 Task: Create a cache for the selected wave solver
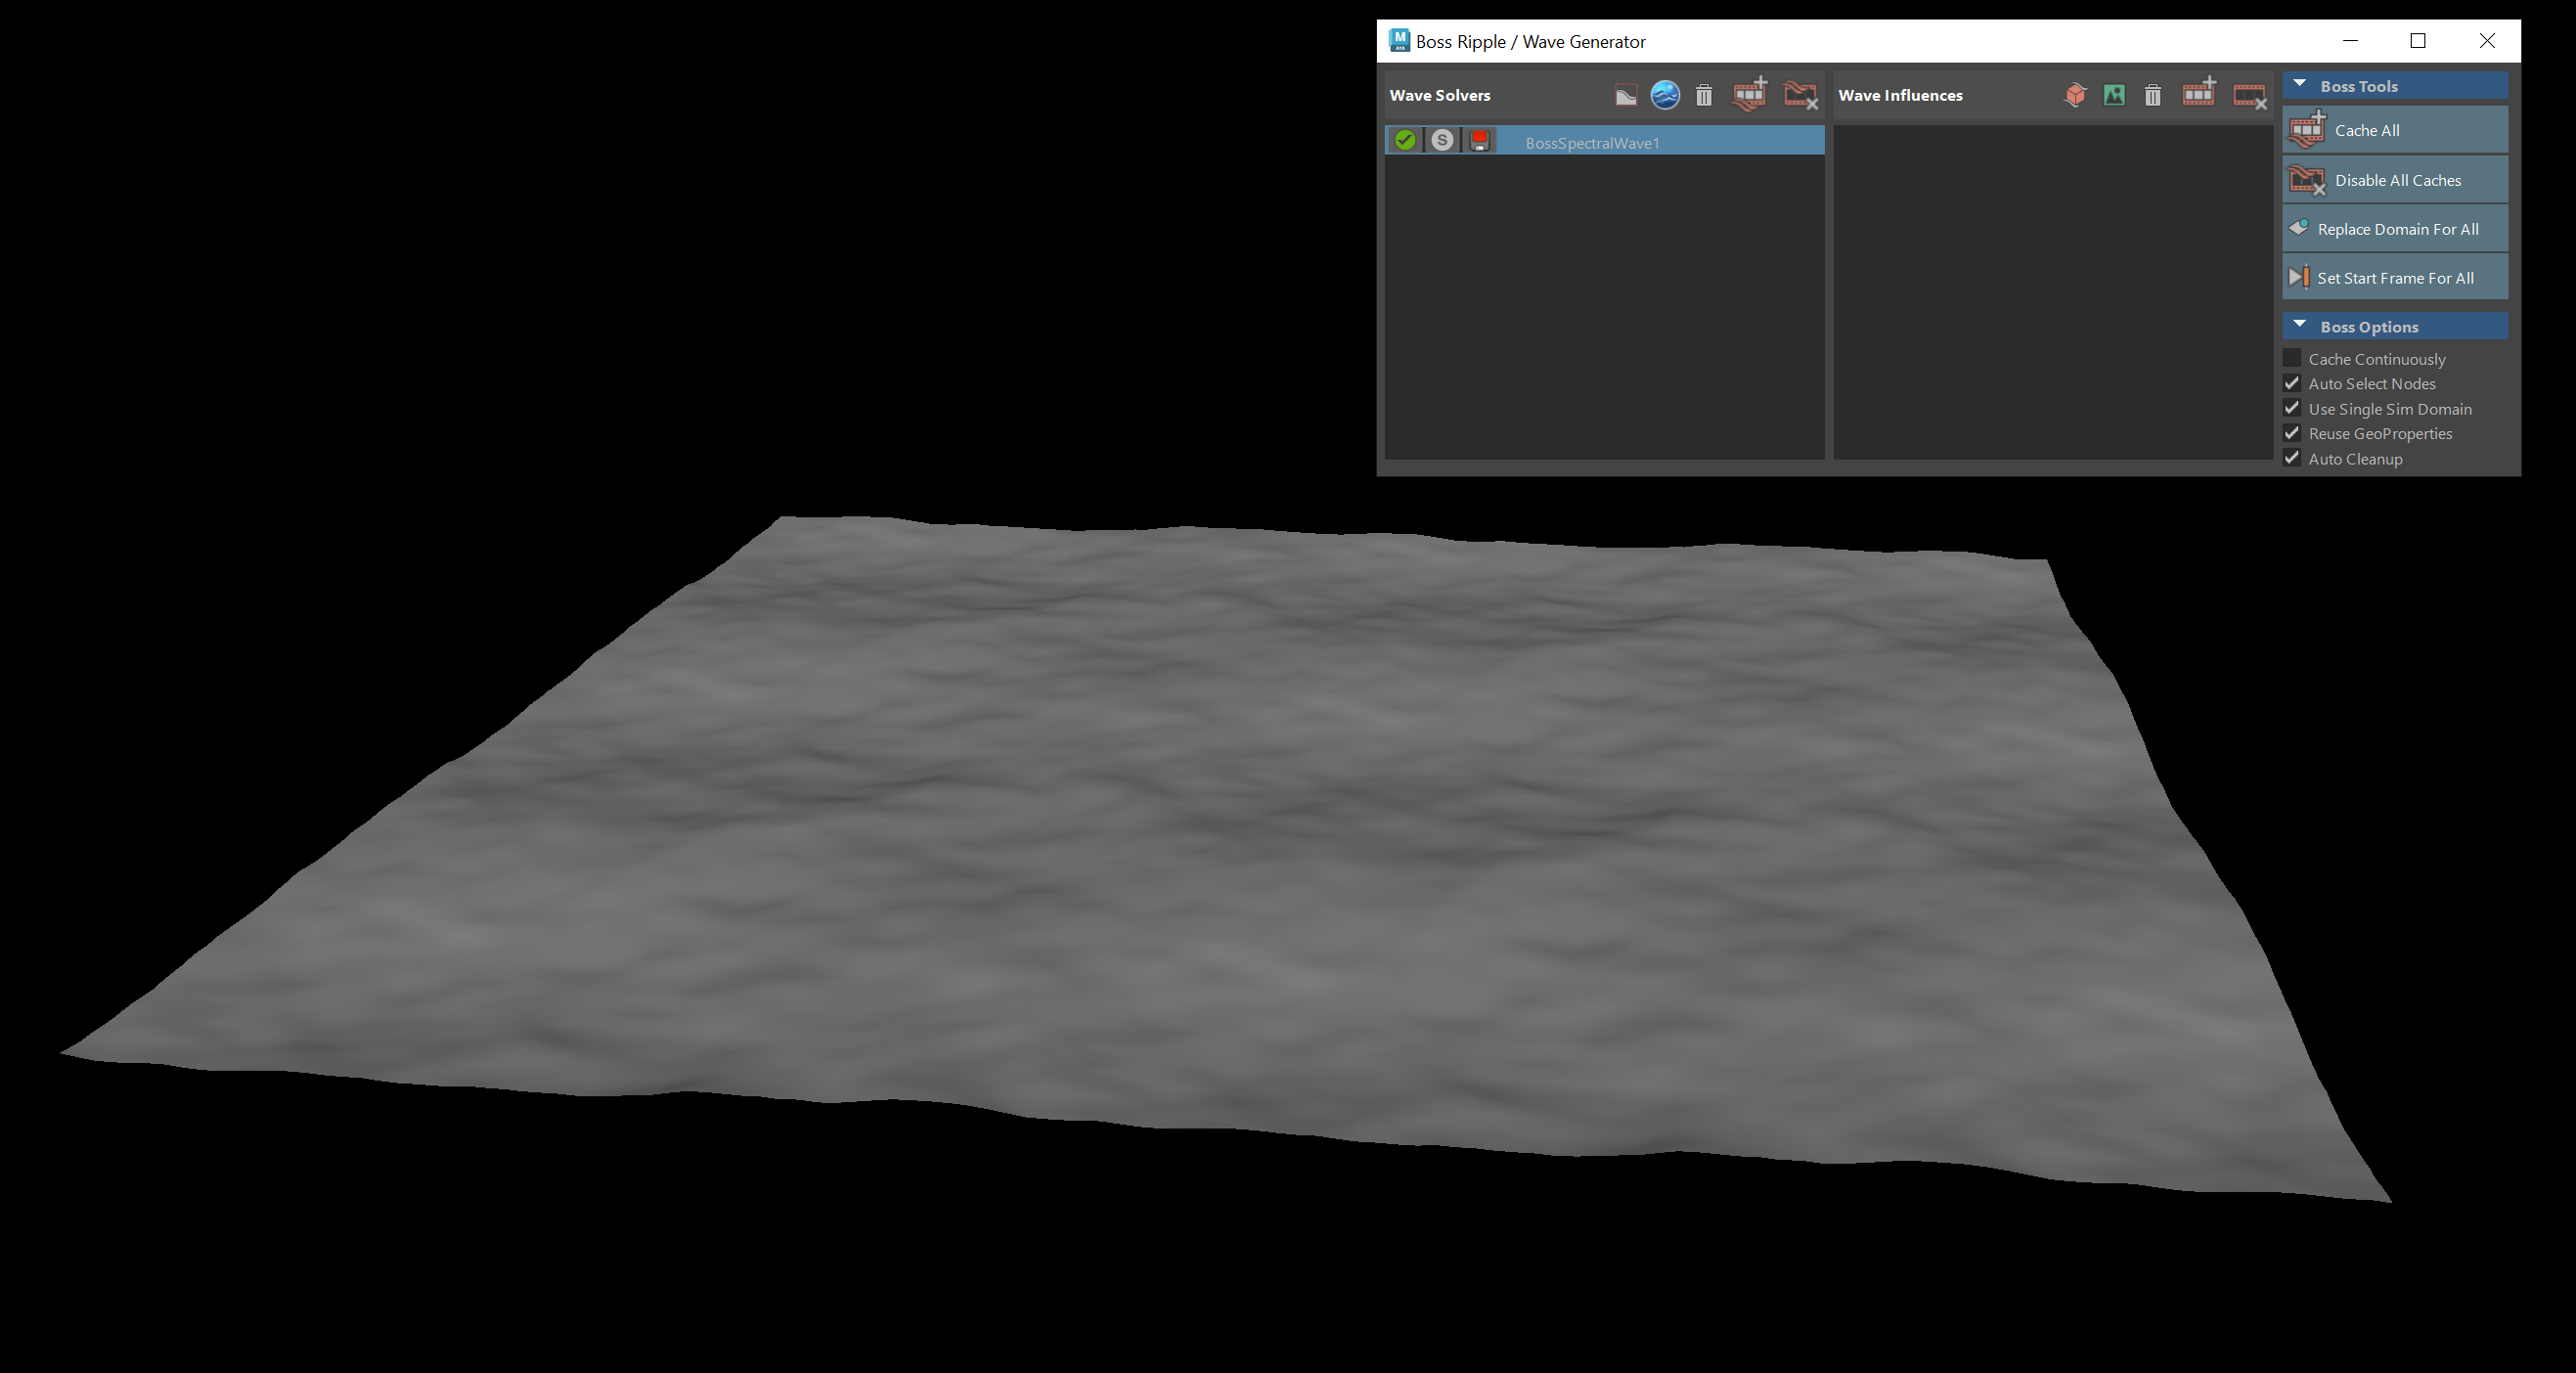point(1750,94)
